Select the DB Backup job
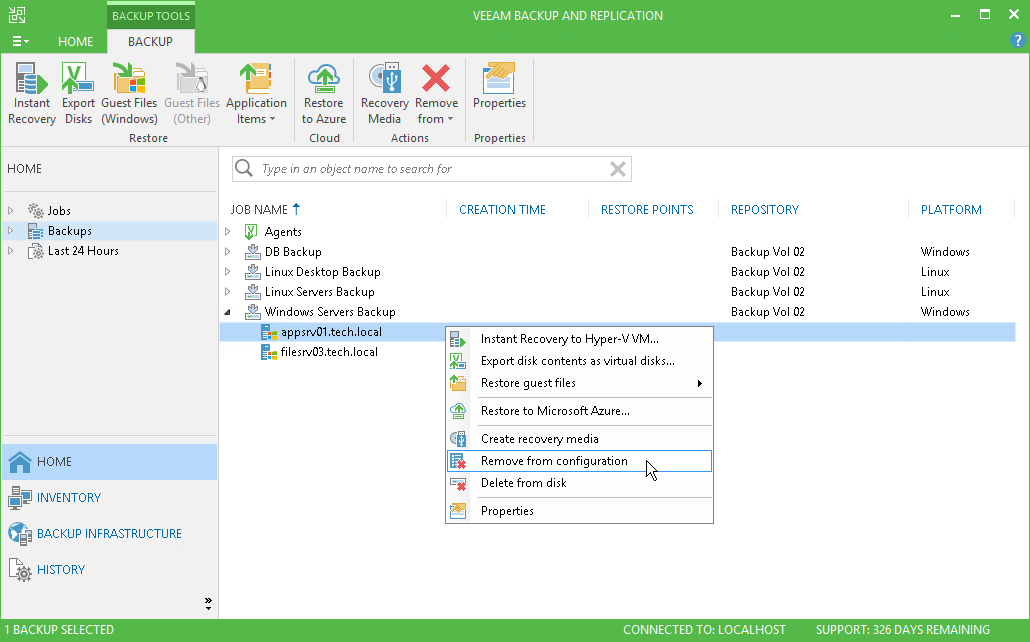The width and height of the screenshot is (1030, 642). [293, 252]
